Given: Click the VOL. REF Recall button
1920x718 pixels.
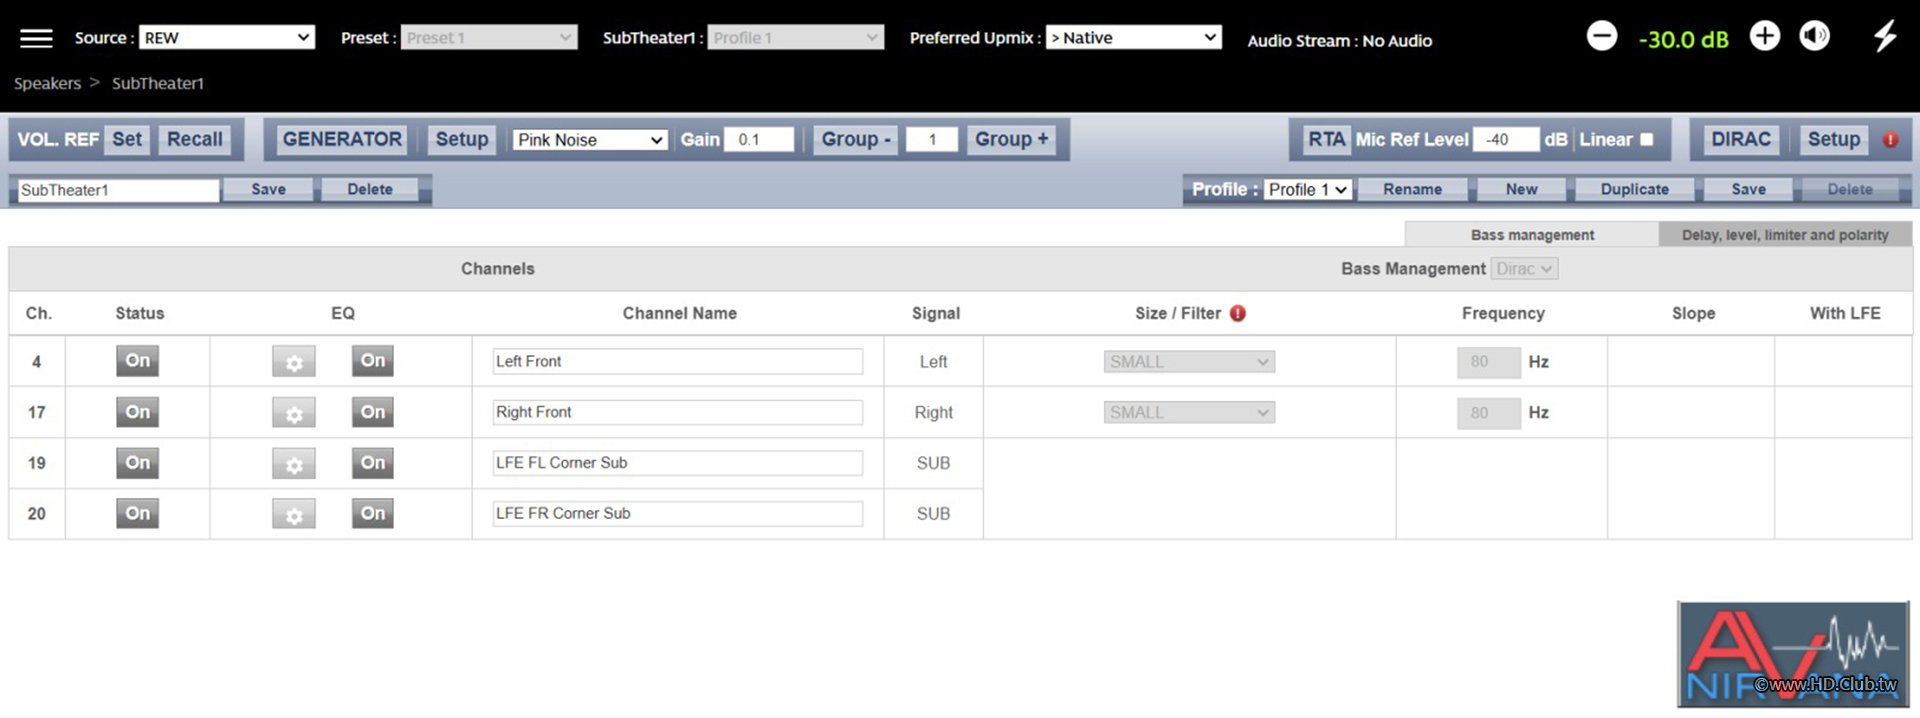Looking at the screenshot, I should click(195, 140).
